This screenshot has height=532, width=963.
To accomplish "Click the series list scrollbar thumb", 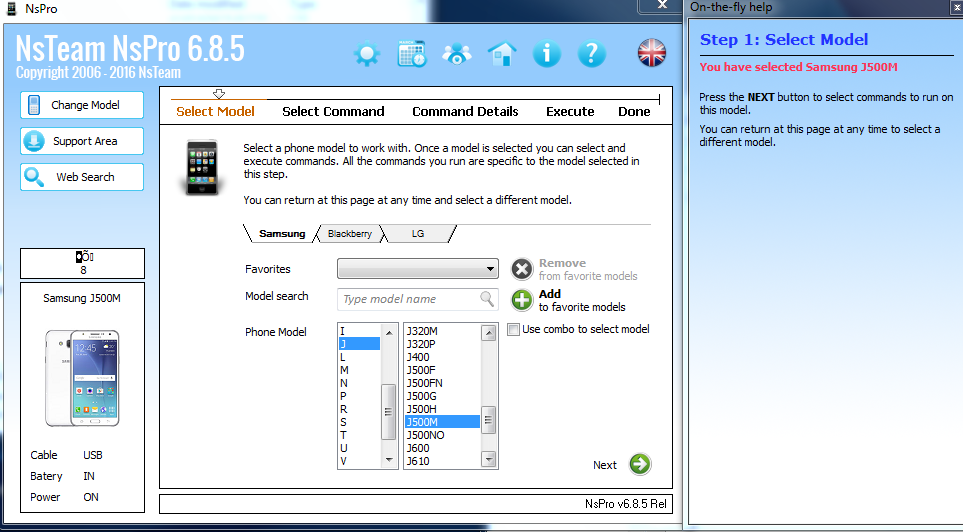I will click(389, 412).
